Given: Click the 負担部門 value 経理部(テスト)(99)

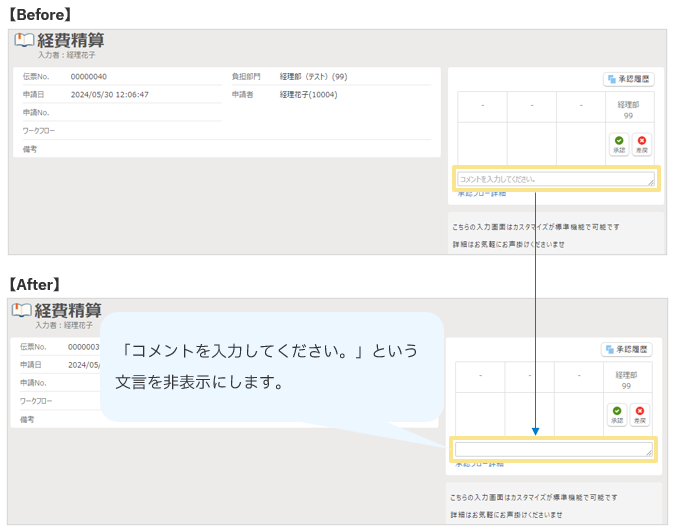Looking at the screenshot, I should pyautogui.click(x=313, y=76).
